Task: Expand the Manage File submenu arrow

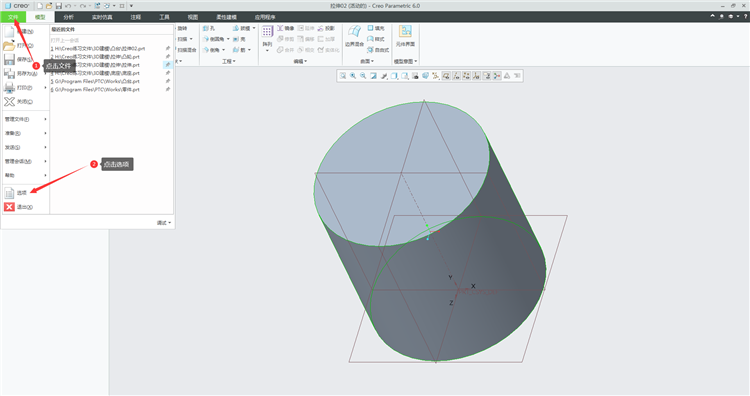Action: [x=45, y=119]
